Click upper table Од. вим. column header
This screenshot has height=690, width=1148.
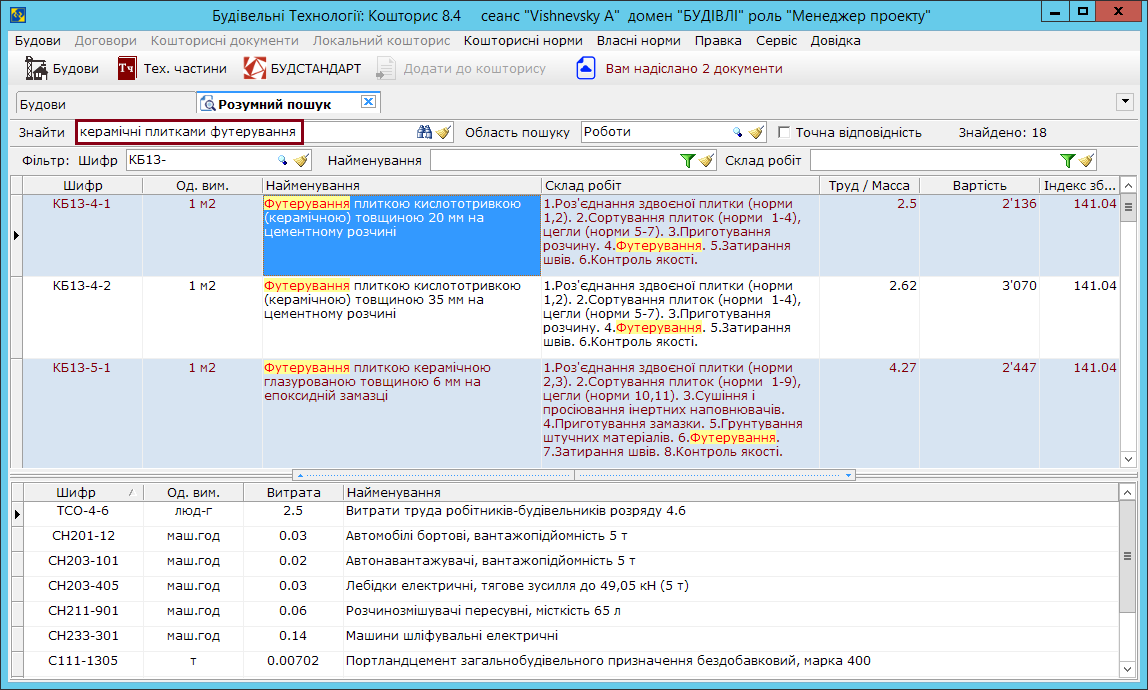202,185
